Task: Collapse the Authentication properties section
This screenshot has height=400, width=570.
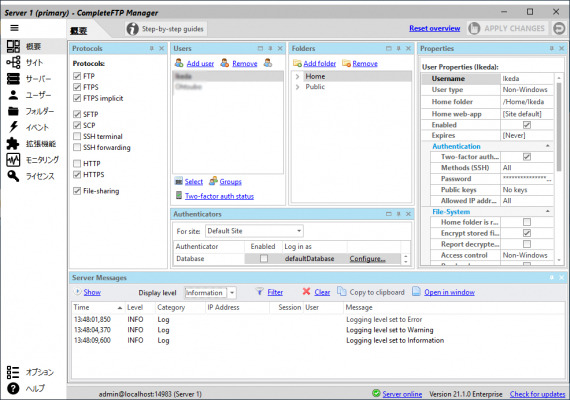Action: click(547, 146)
